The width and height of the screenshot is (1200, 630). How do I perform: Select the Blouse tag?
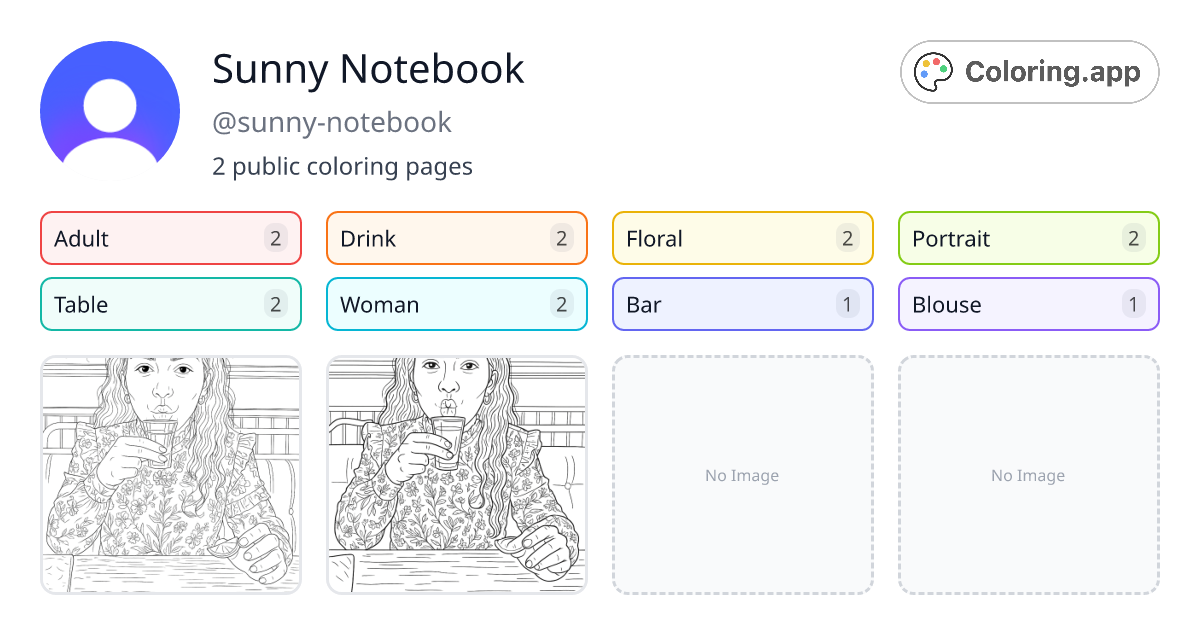1029,304
